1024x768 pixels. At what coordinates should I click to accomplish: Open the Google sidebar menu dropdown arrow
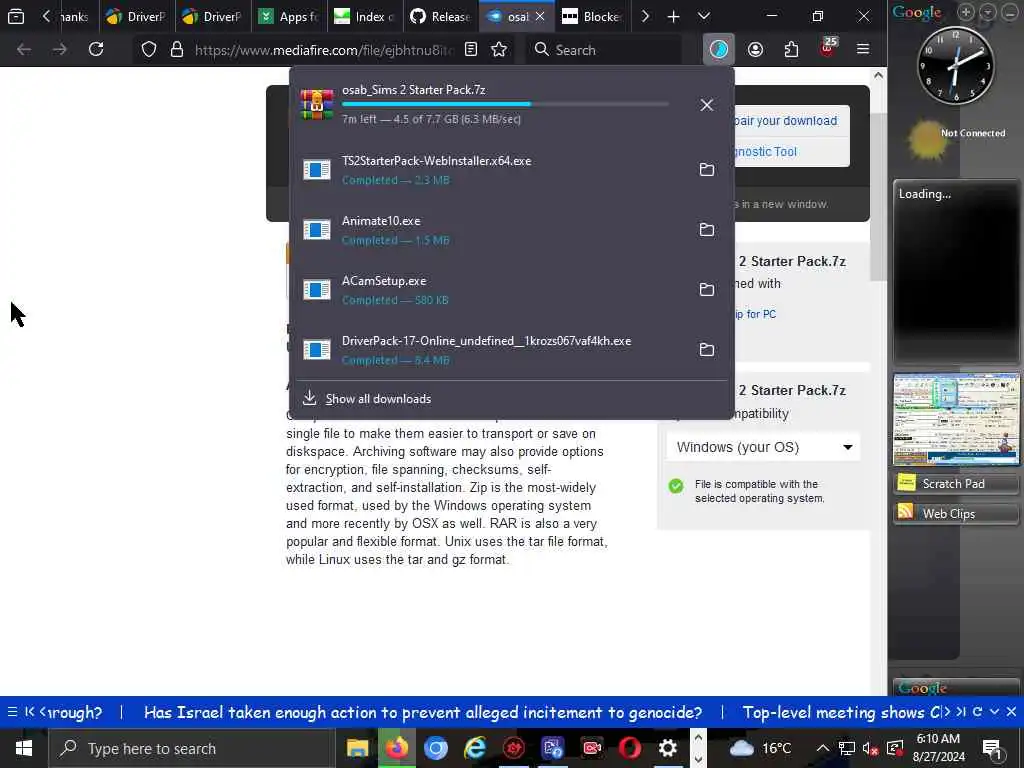tap(988, 12)
